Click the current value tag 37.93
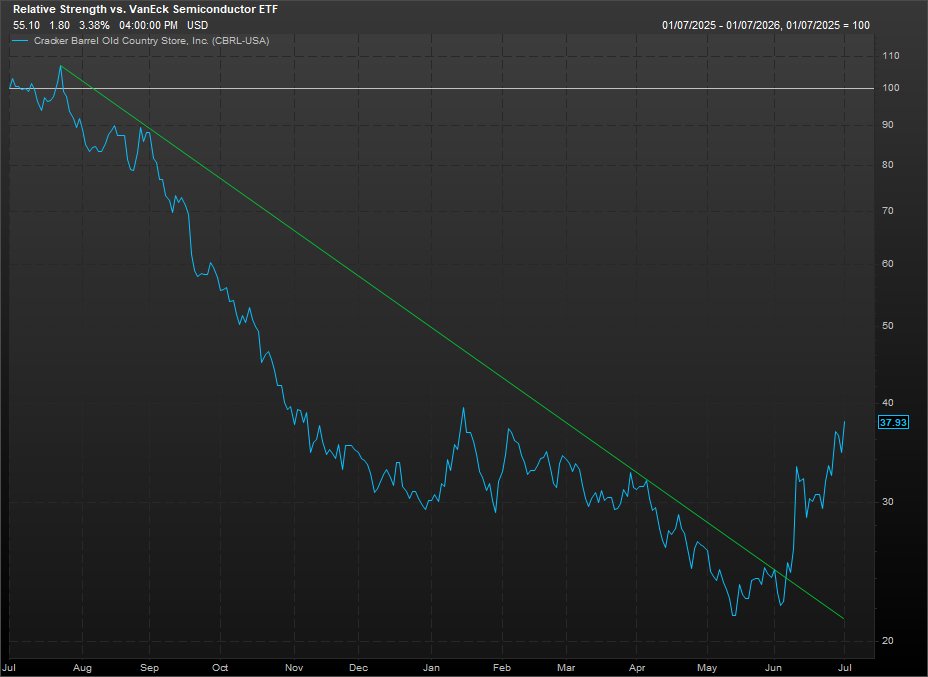The height and width of the screenshot is (677, 928). point(893,423)
